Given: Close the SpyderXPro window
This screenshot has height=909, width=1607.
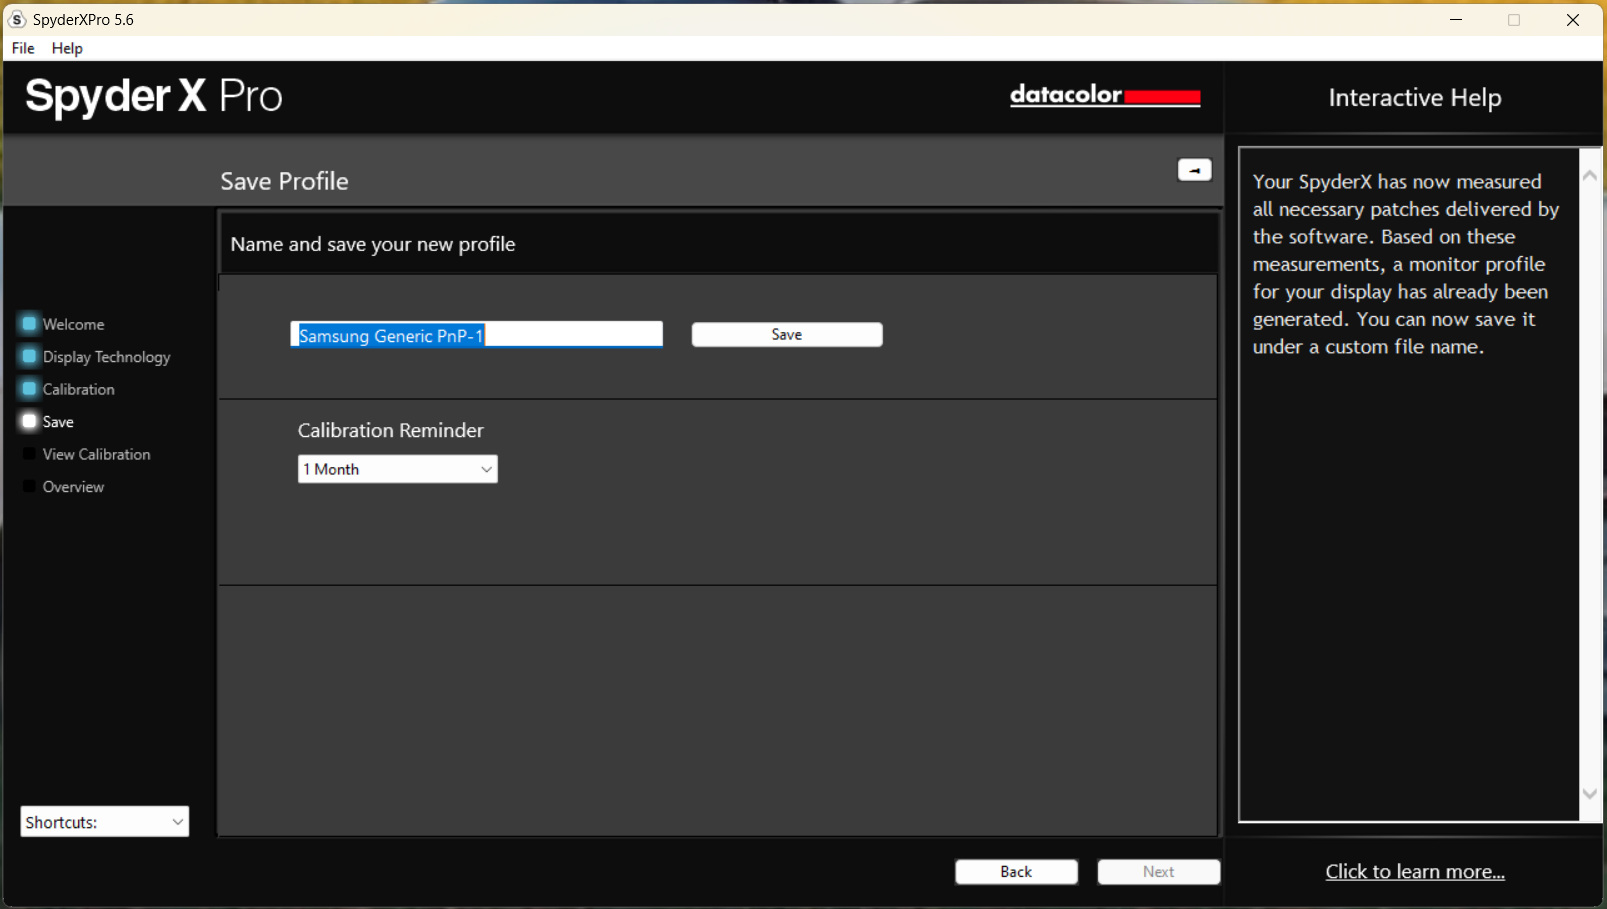Looking at the screenshot, I should coord(1573,20).
